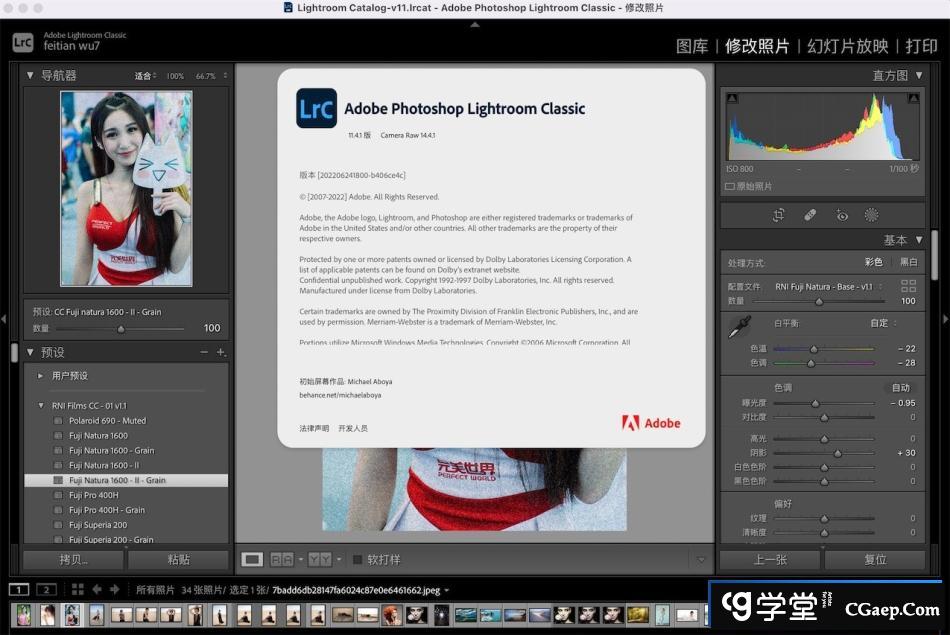This screenshot has height=635, width=950.
Task: Expand the 用户预设 preset folder
Action: coord(41,376)
